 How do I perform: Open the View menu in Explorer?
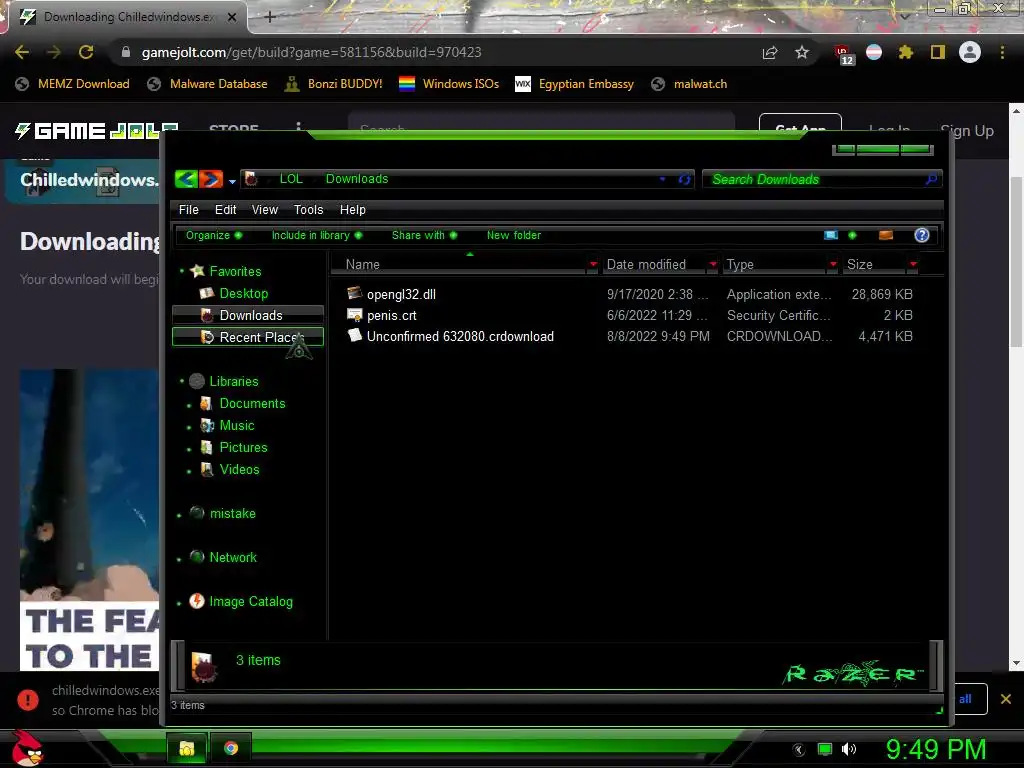tap(264, 210)
